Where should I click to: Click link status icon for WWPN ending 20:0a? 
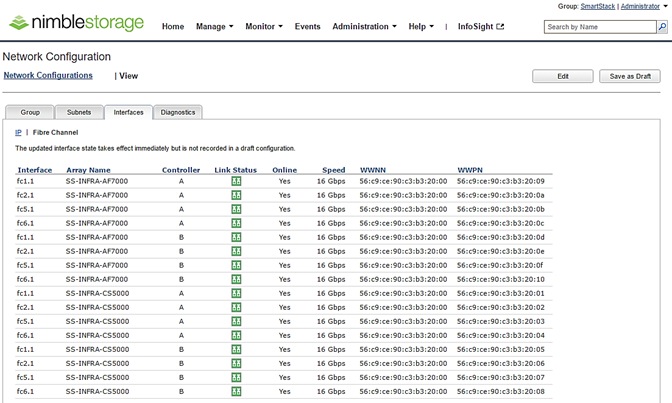236,195
